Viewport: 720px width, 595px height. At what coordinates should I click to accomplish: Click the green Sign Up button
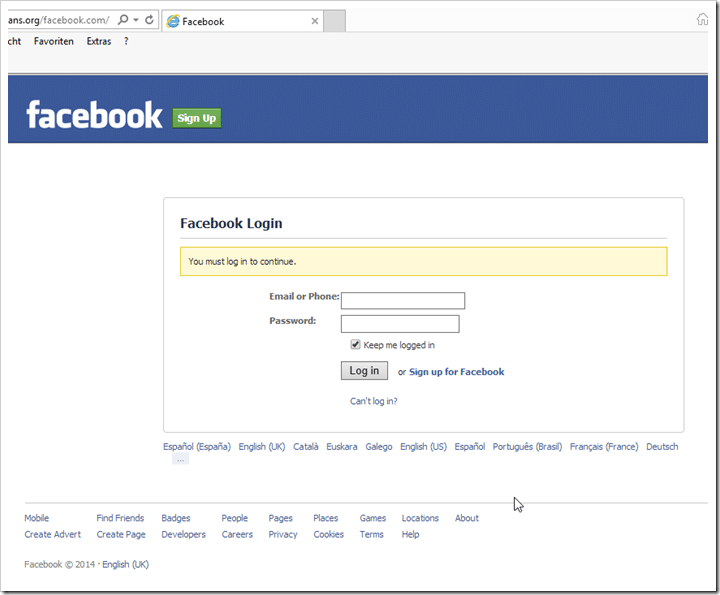[x=197, y=118]
